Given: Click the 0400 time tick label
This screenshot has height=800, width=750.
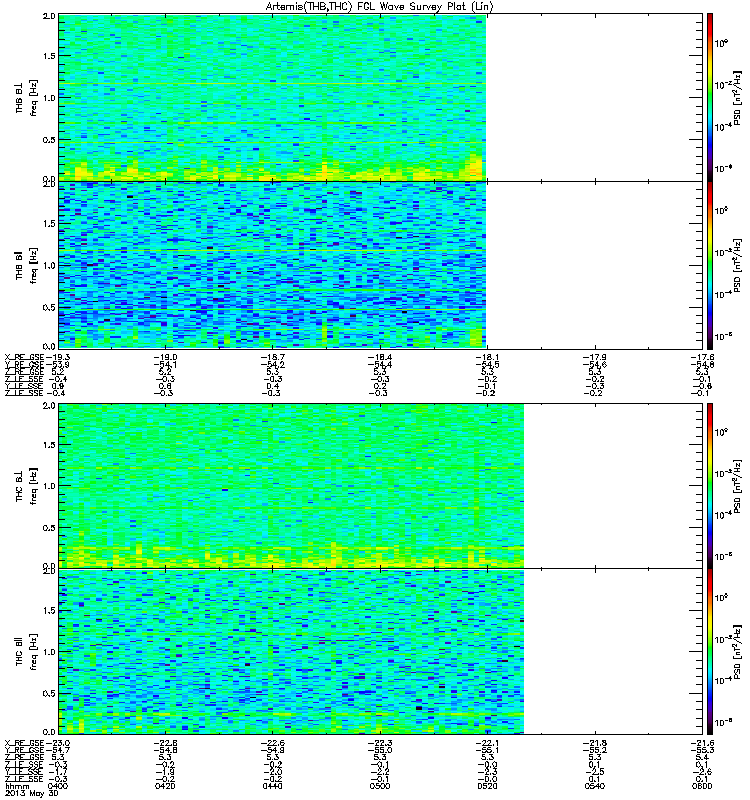Looking at the screenshot, I should point(57,786).
